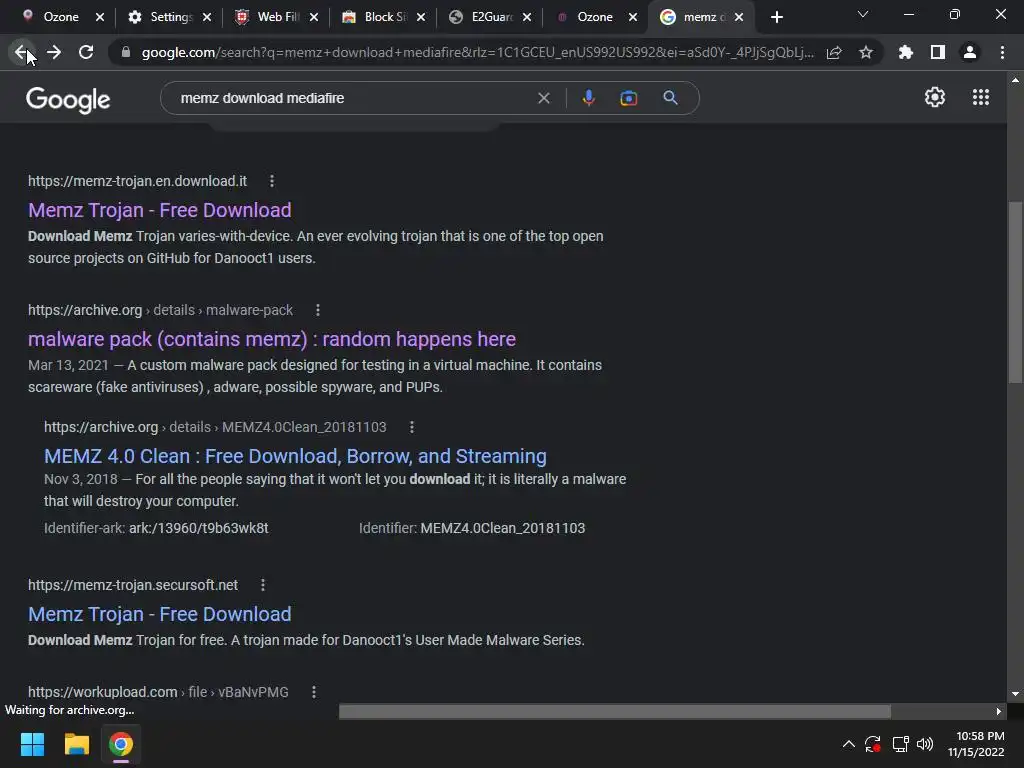
Task: Open a new tab with the plus button
Action: click(776, 17)
